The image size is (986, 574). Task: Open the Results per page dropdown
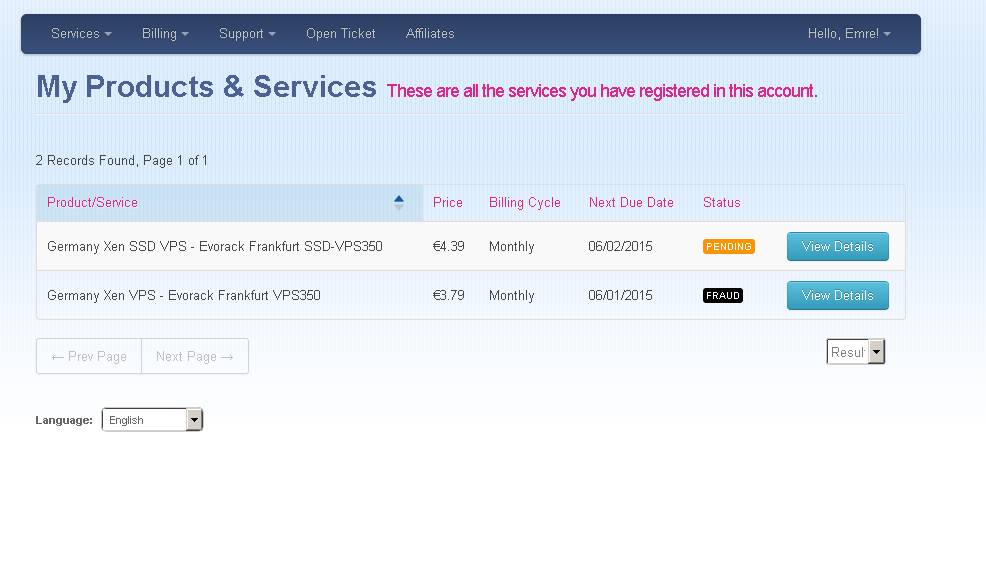[856, 352]
